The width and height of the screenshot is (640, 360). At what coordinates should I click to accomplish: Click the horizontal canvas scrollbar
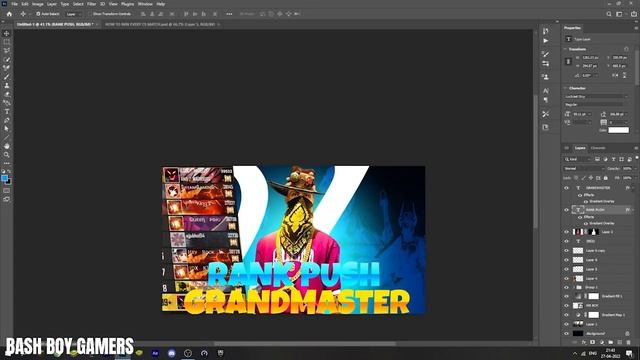(305, 344)
